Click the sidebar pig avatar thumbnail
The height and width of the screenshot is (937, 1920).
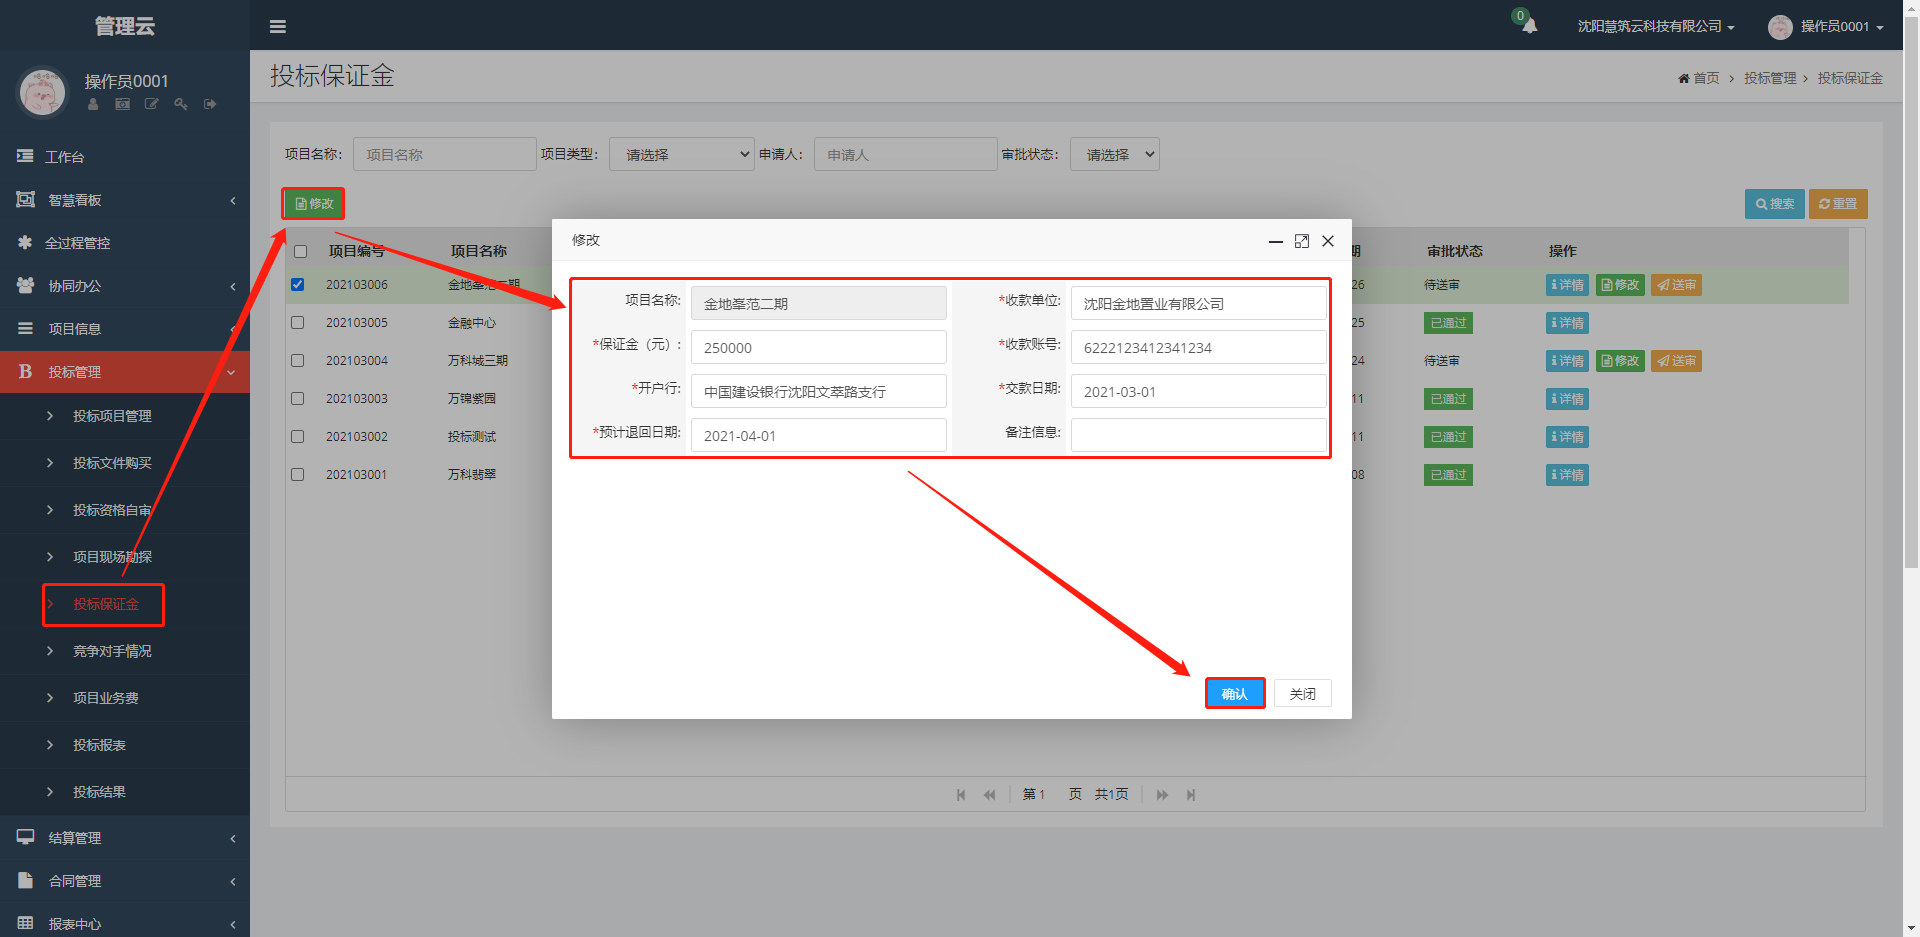coord(42,92)
